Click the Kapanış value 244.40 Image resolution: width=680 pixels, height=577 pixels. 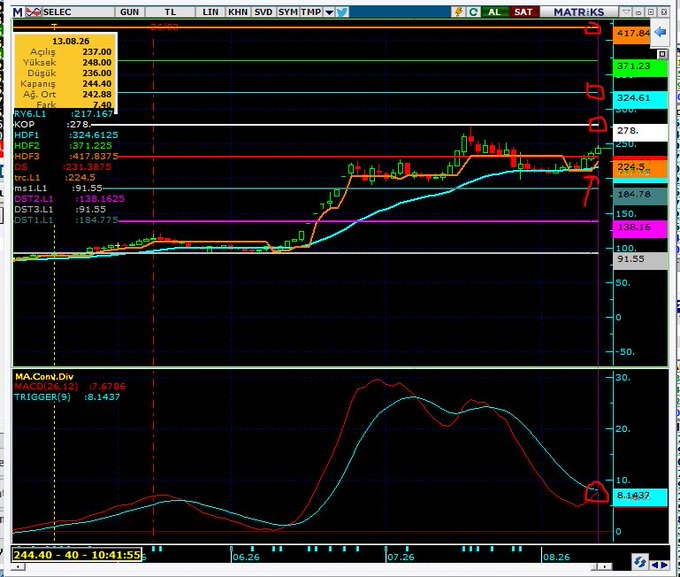97,84
